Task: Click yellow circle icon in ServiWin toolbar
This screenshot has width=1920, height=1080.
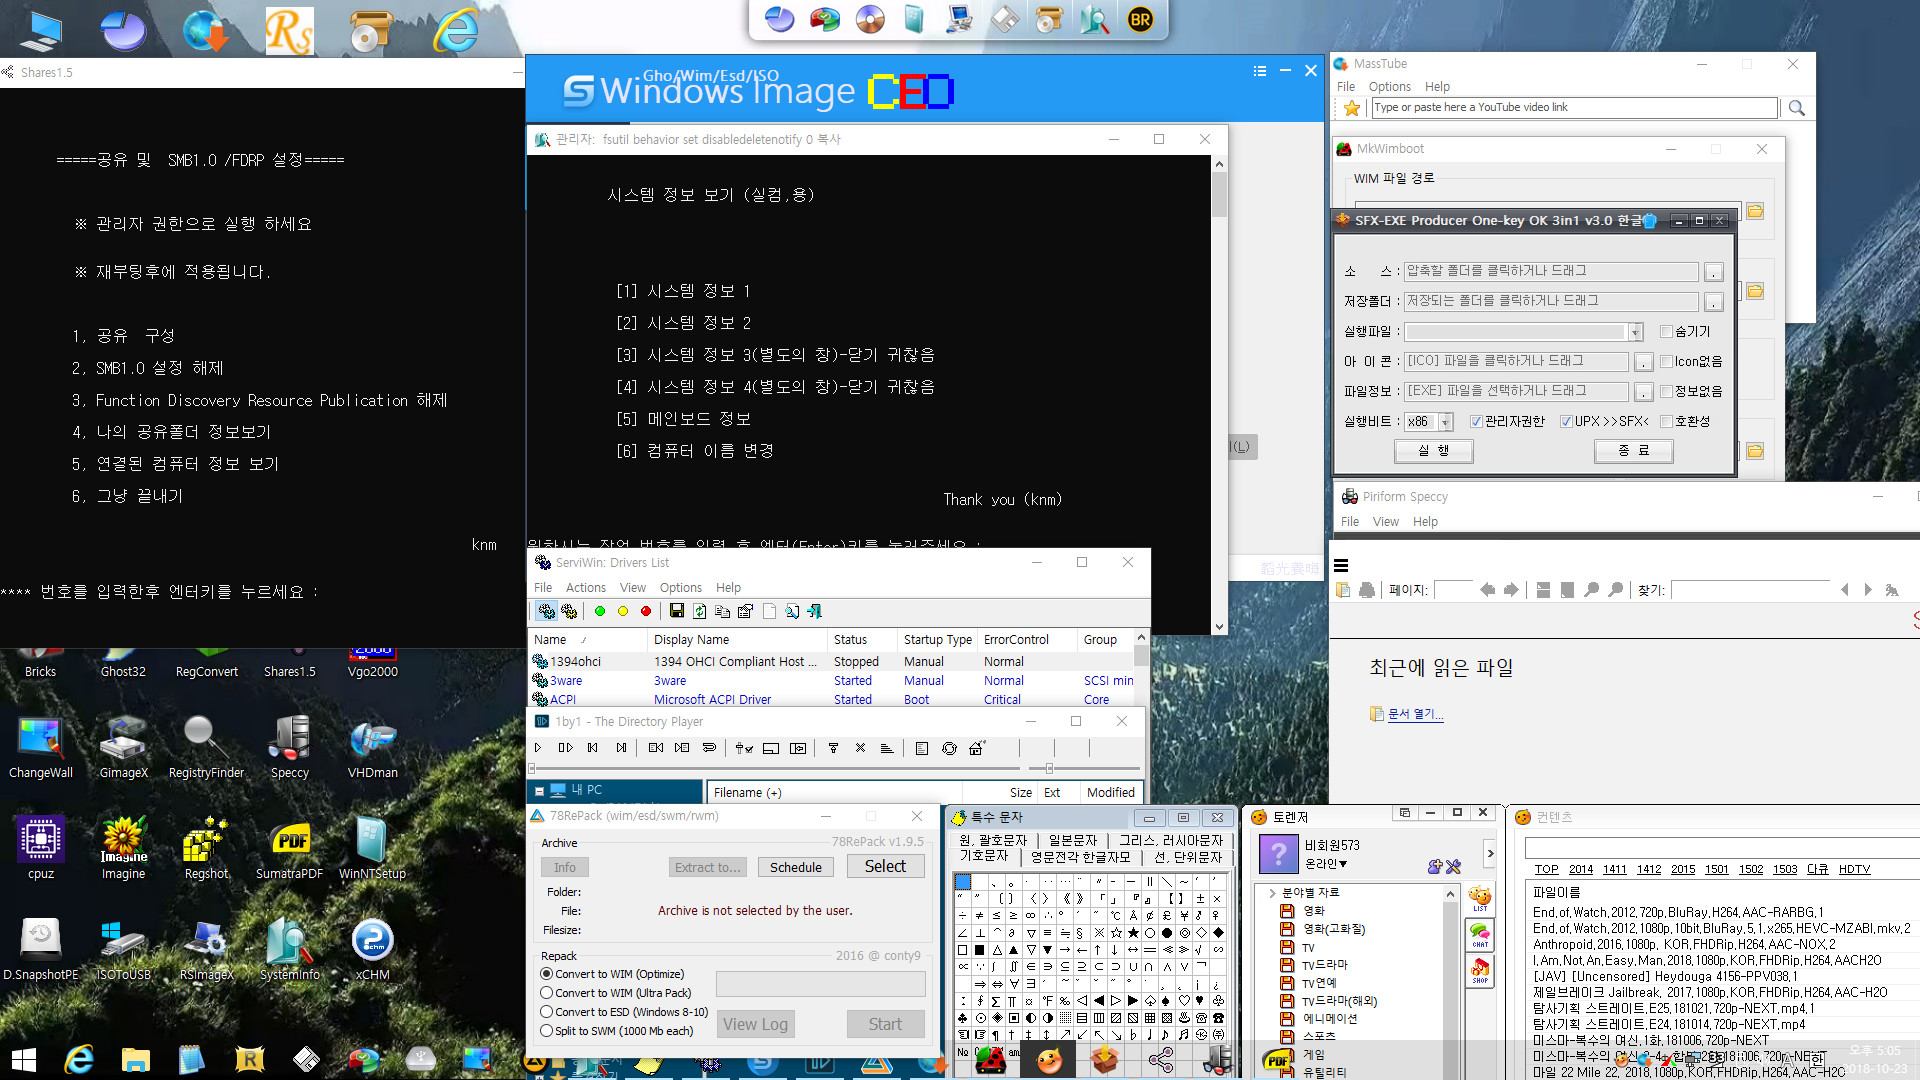Action: pyautogui.click(x=623, y=611)
